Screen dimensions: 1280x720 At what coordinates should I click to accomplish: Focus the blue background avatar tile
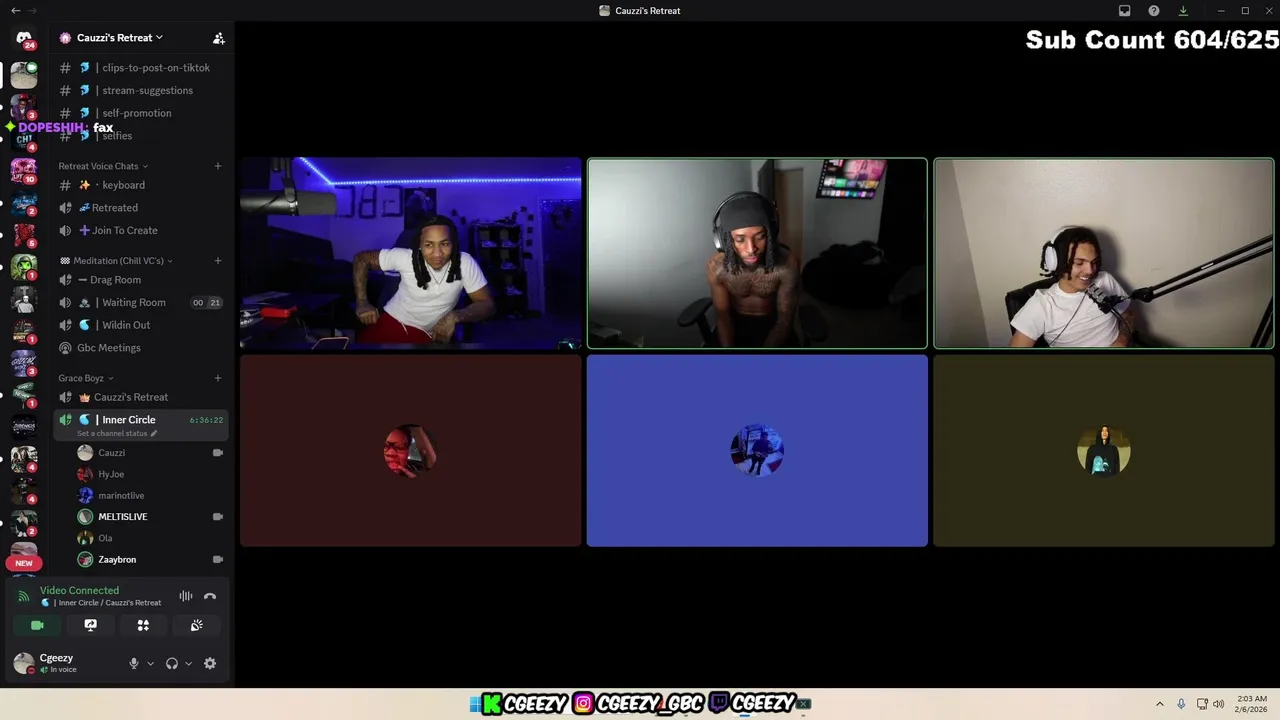click(757, 451)
